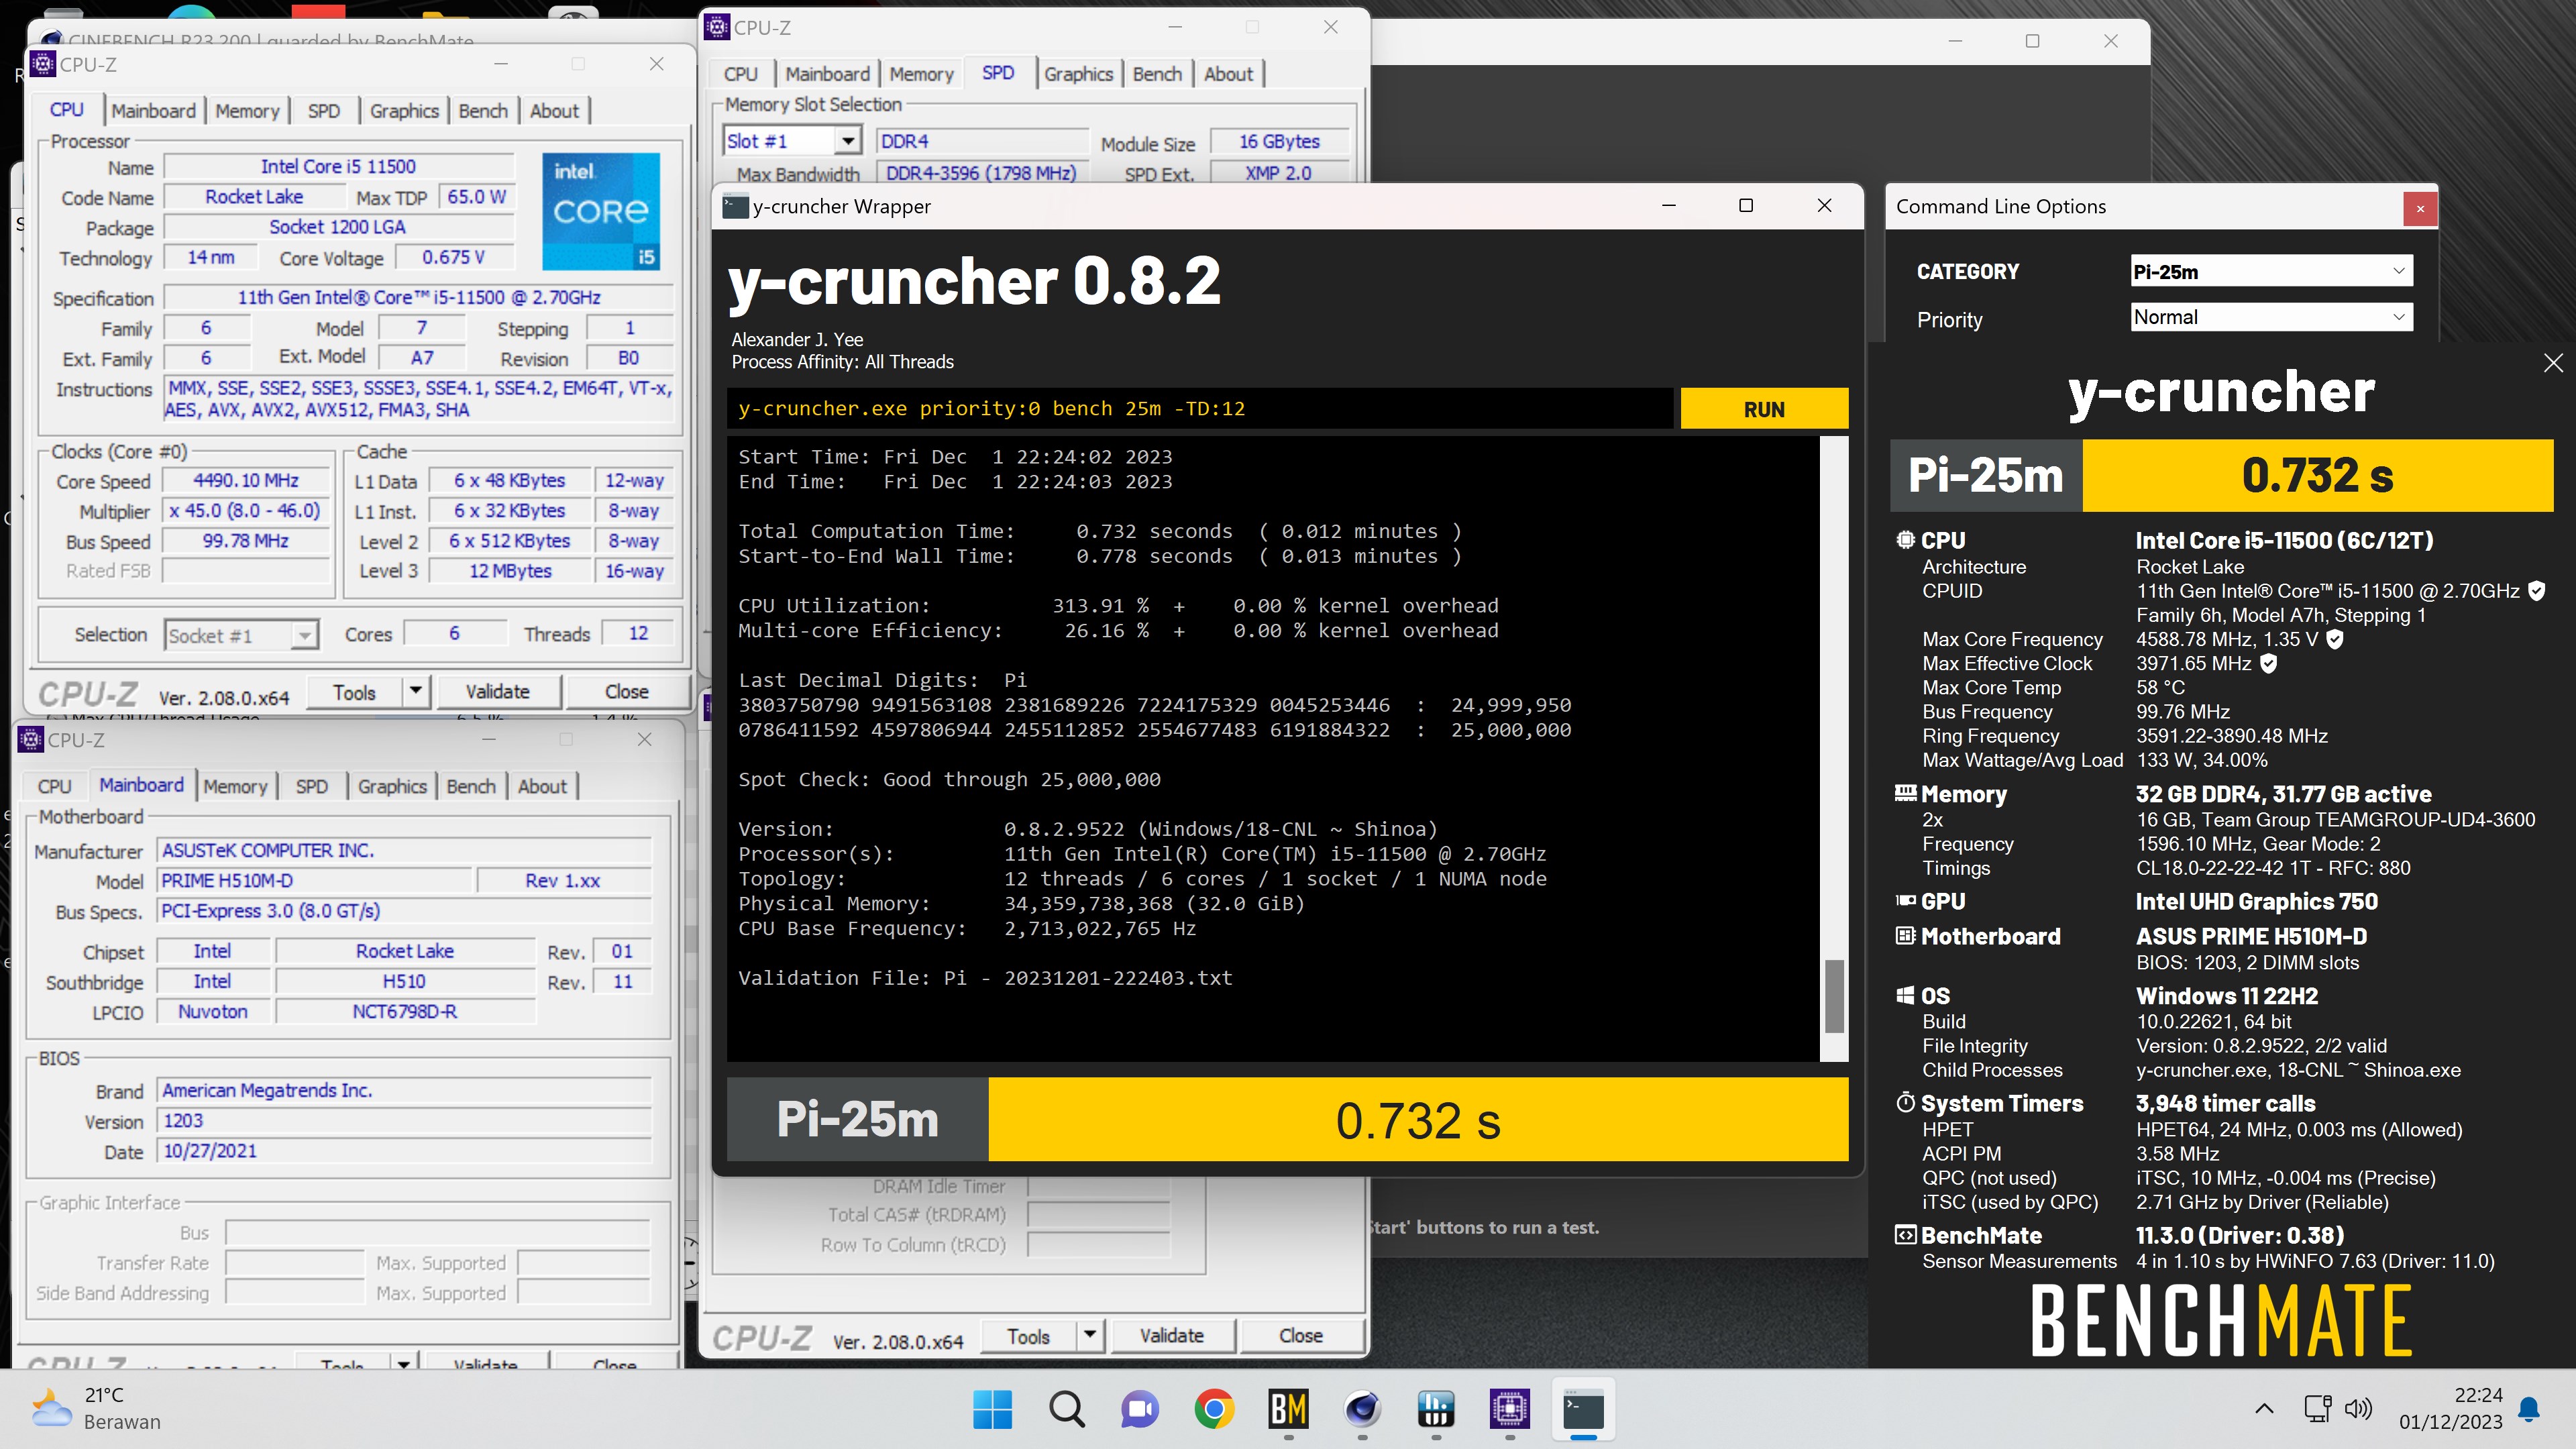
Task: Open the weather widget showing 21°C
Action: point(96,1408)
